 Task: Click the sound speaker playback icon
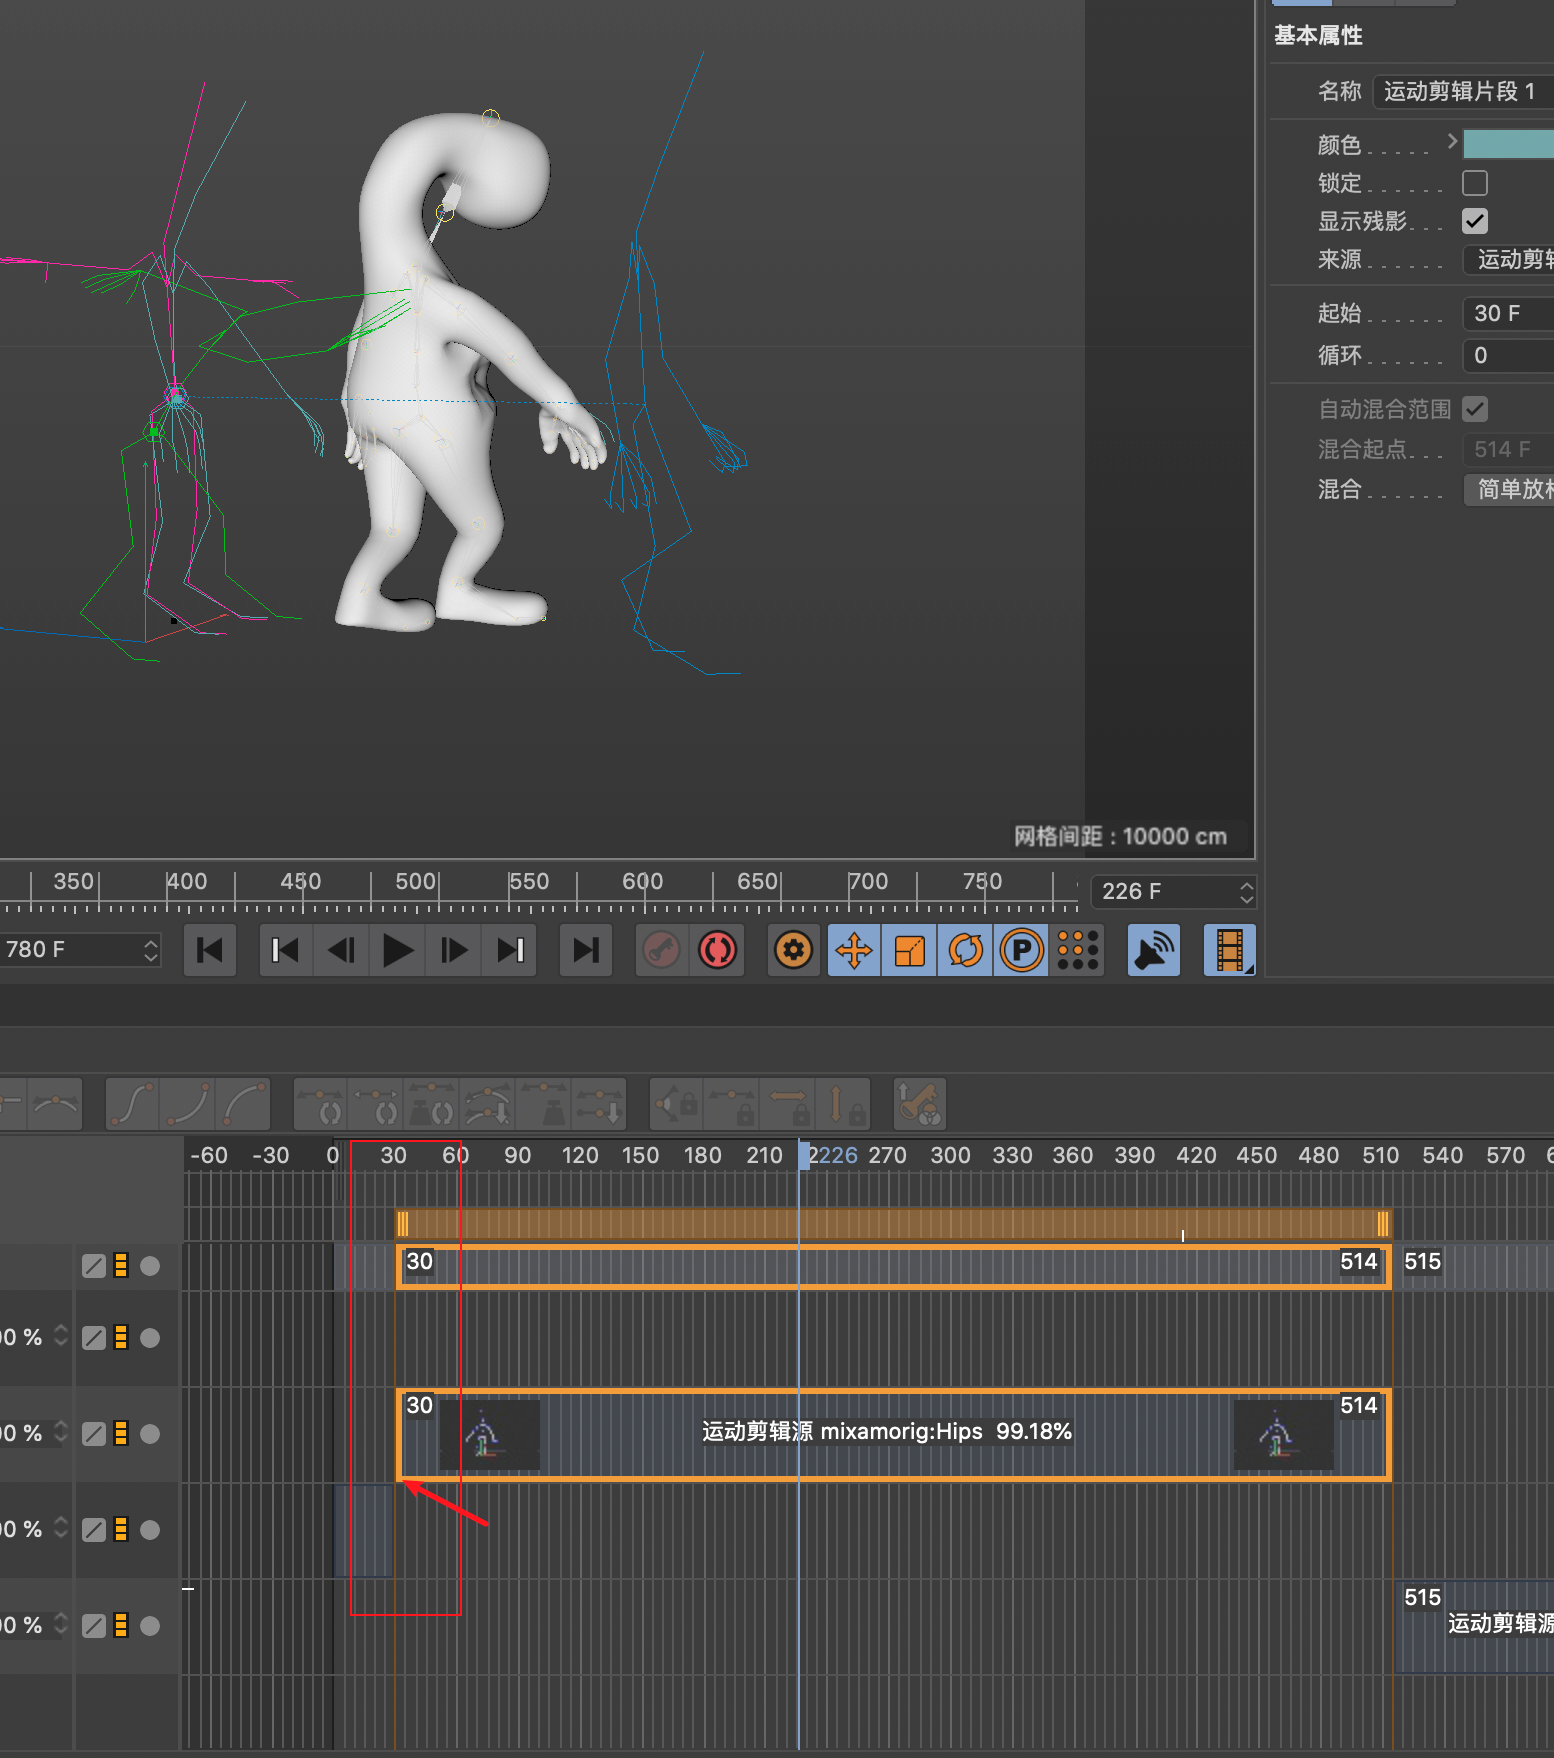1153,950
